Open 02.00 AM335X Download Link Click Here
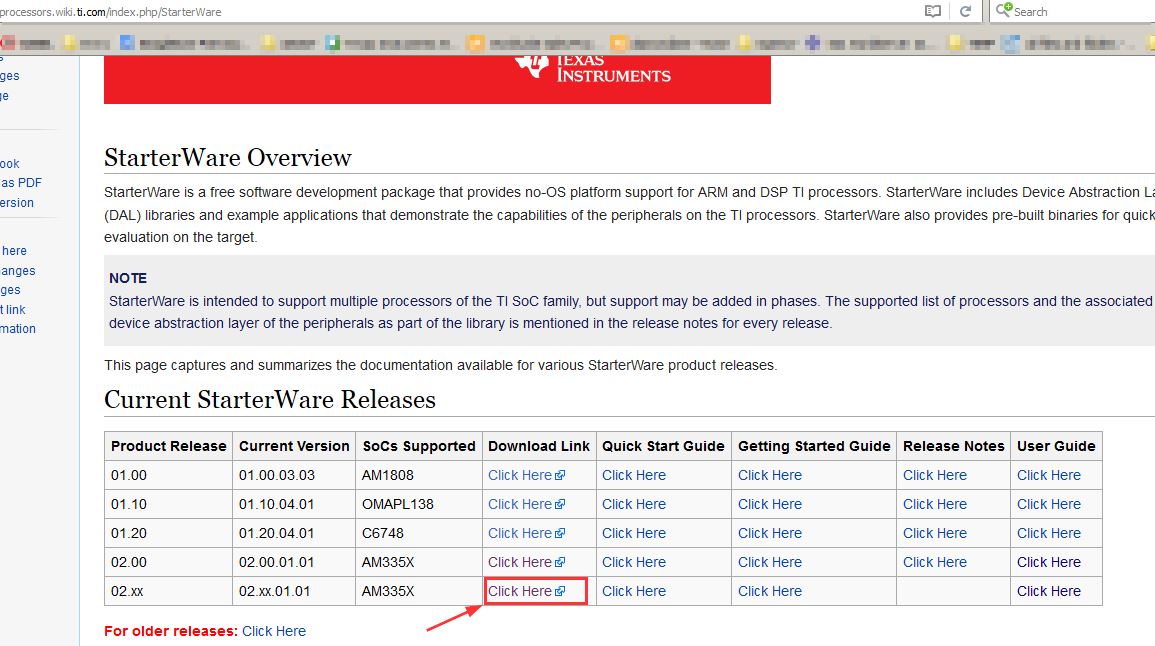This screenshot has height=646, width=1155. 526,562
